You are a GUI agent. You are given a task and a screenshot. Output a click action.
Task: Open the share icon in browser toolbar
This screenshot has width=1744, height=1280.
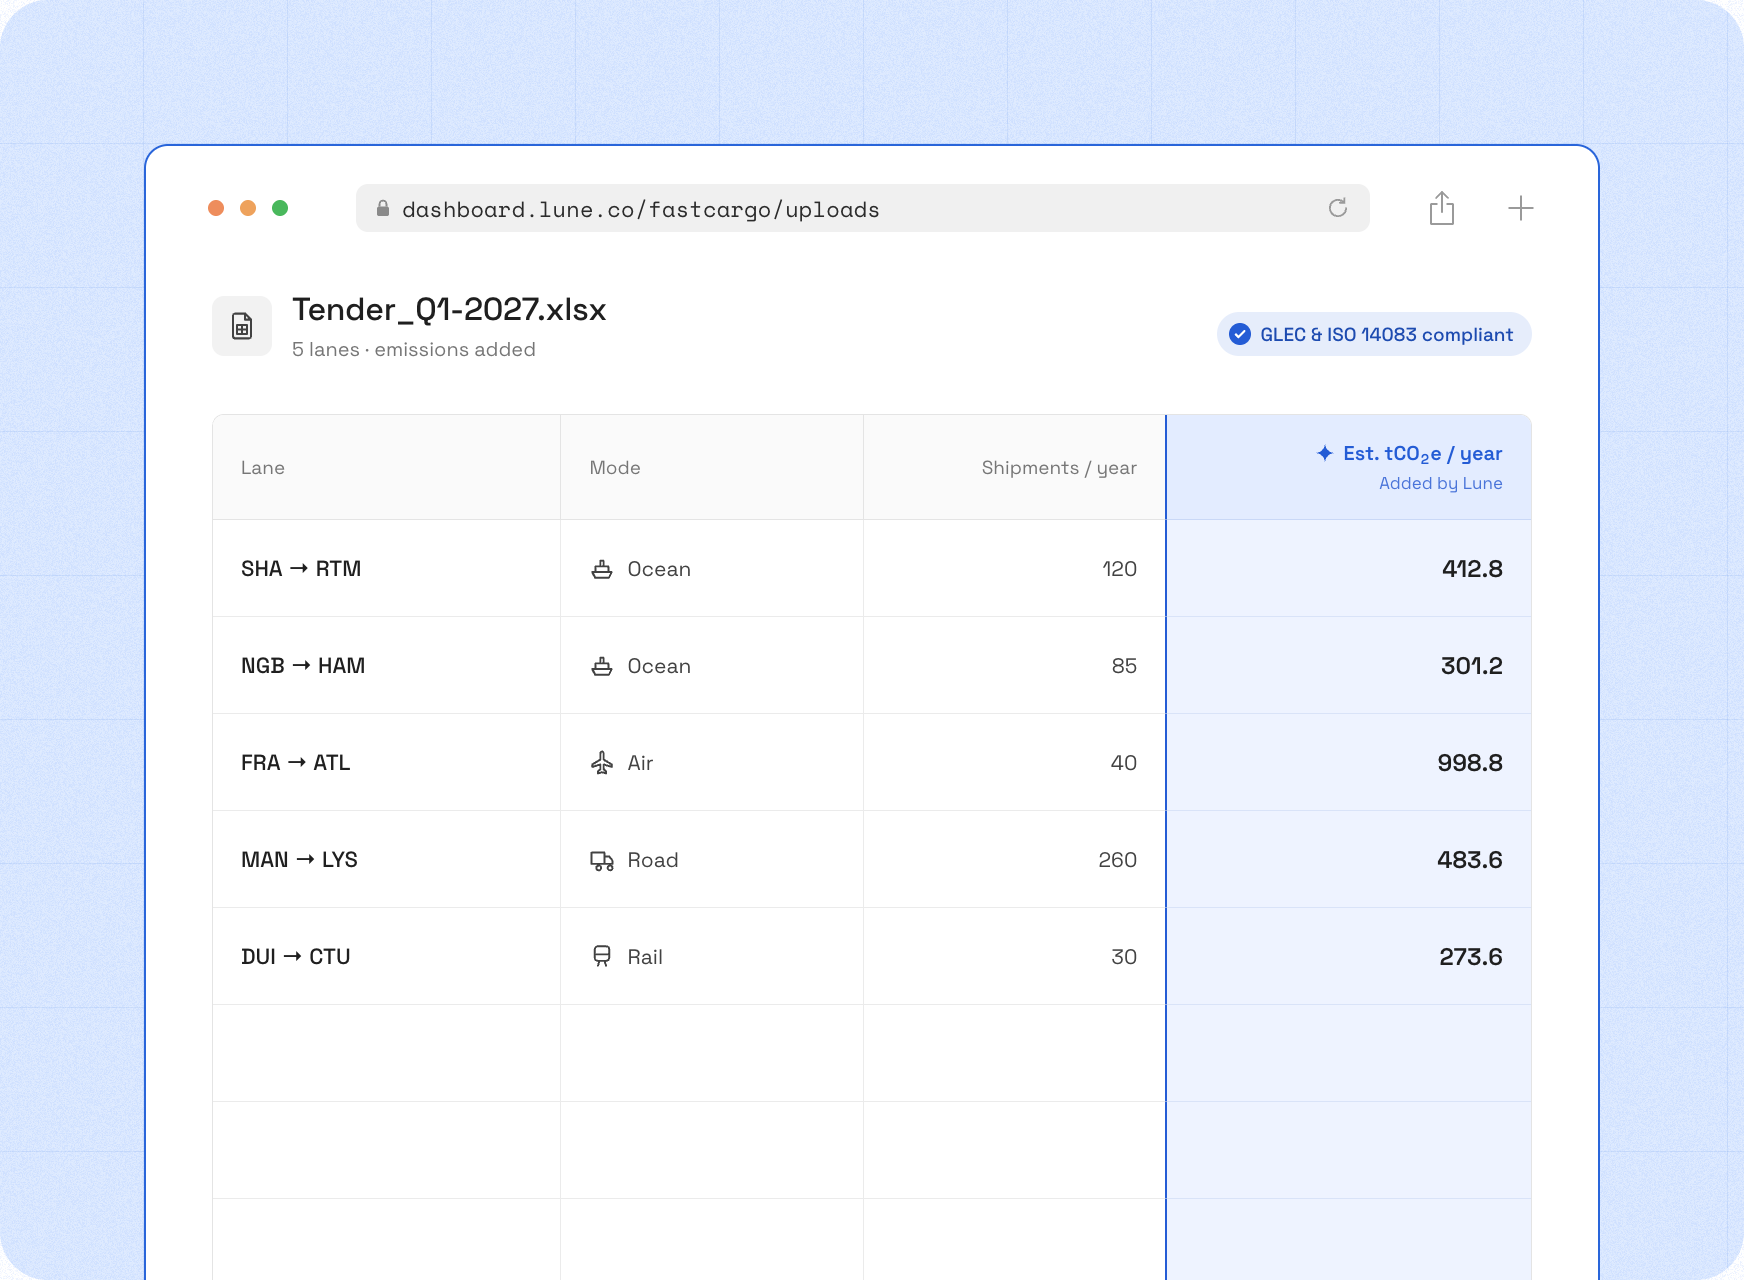coord(1442,208)
